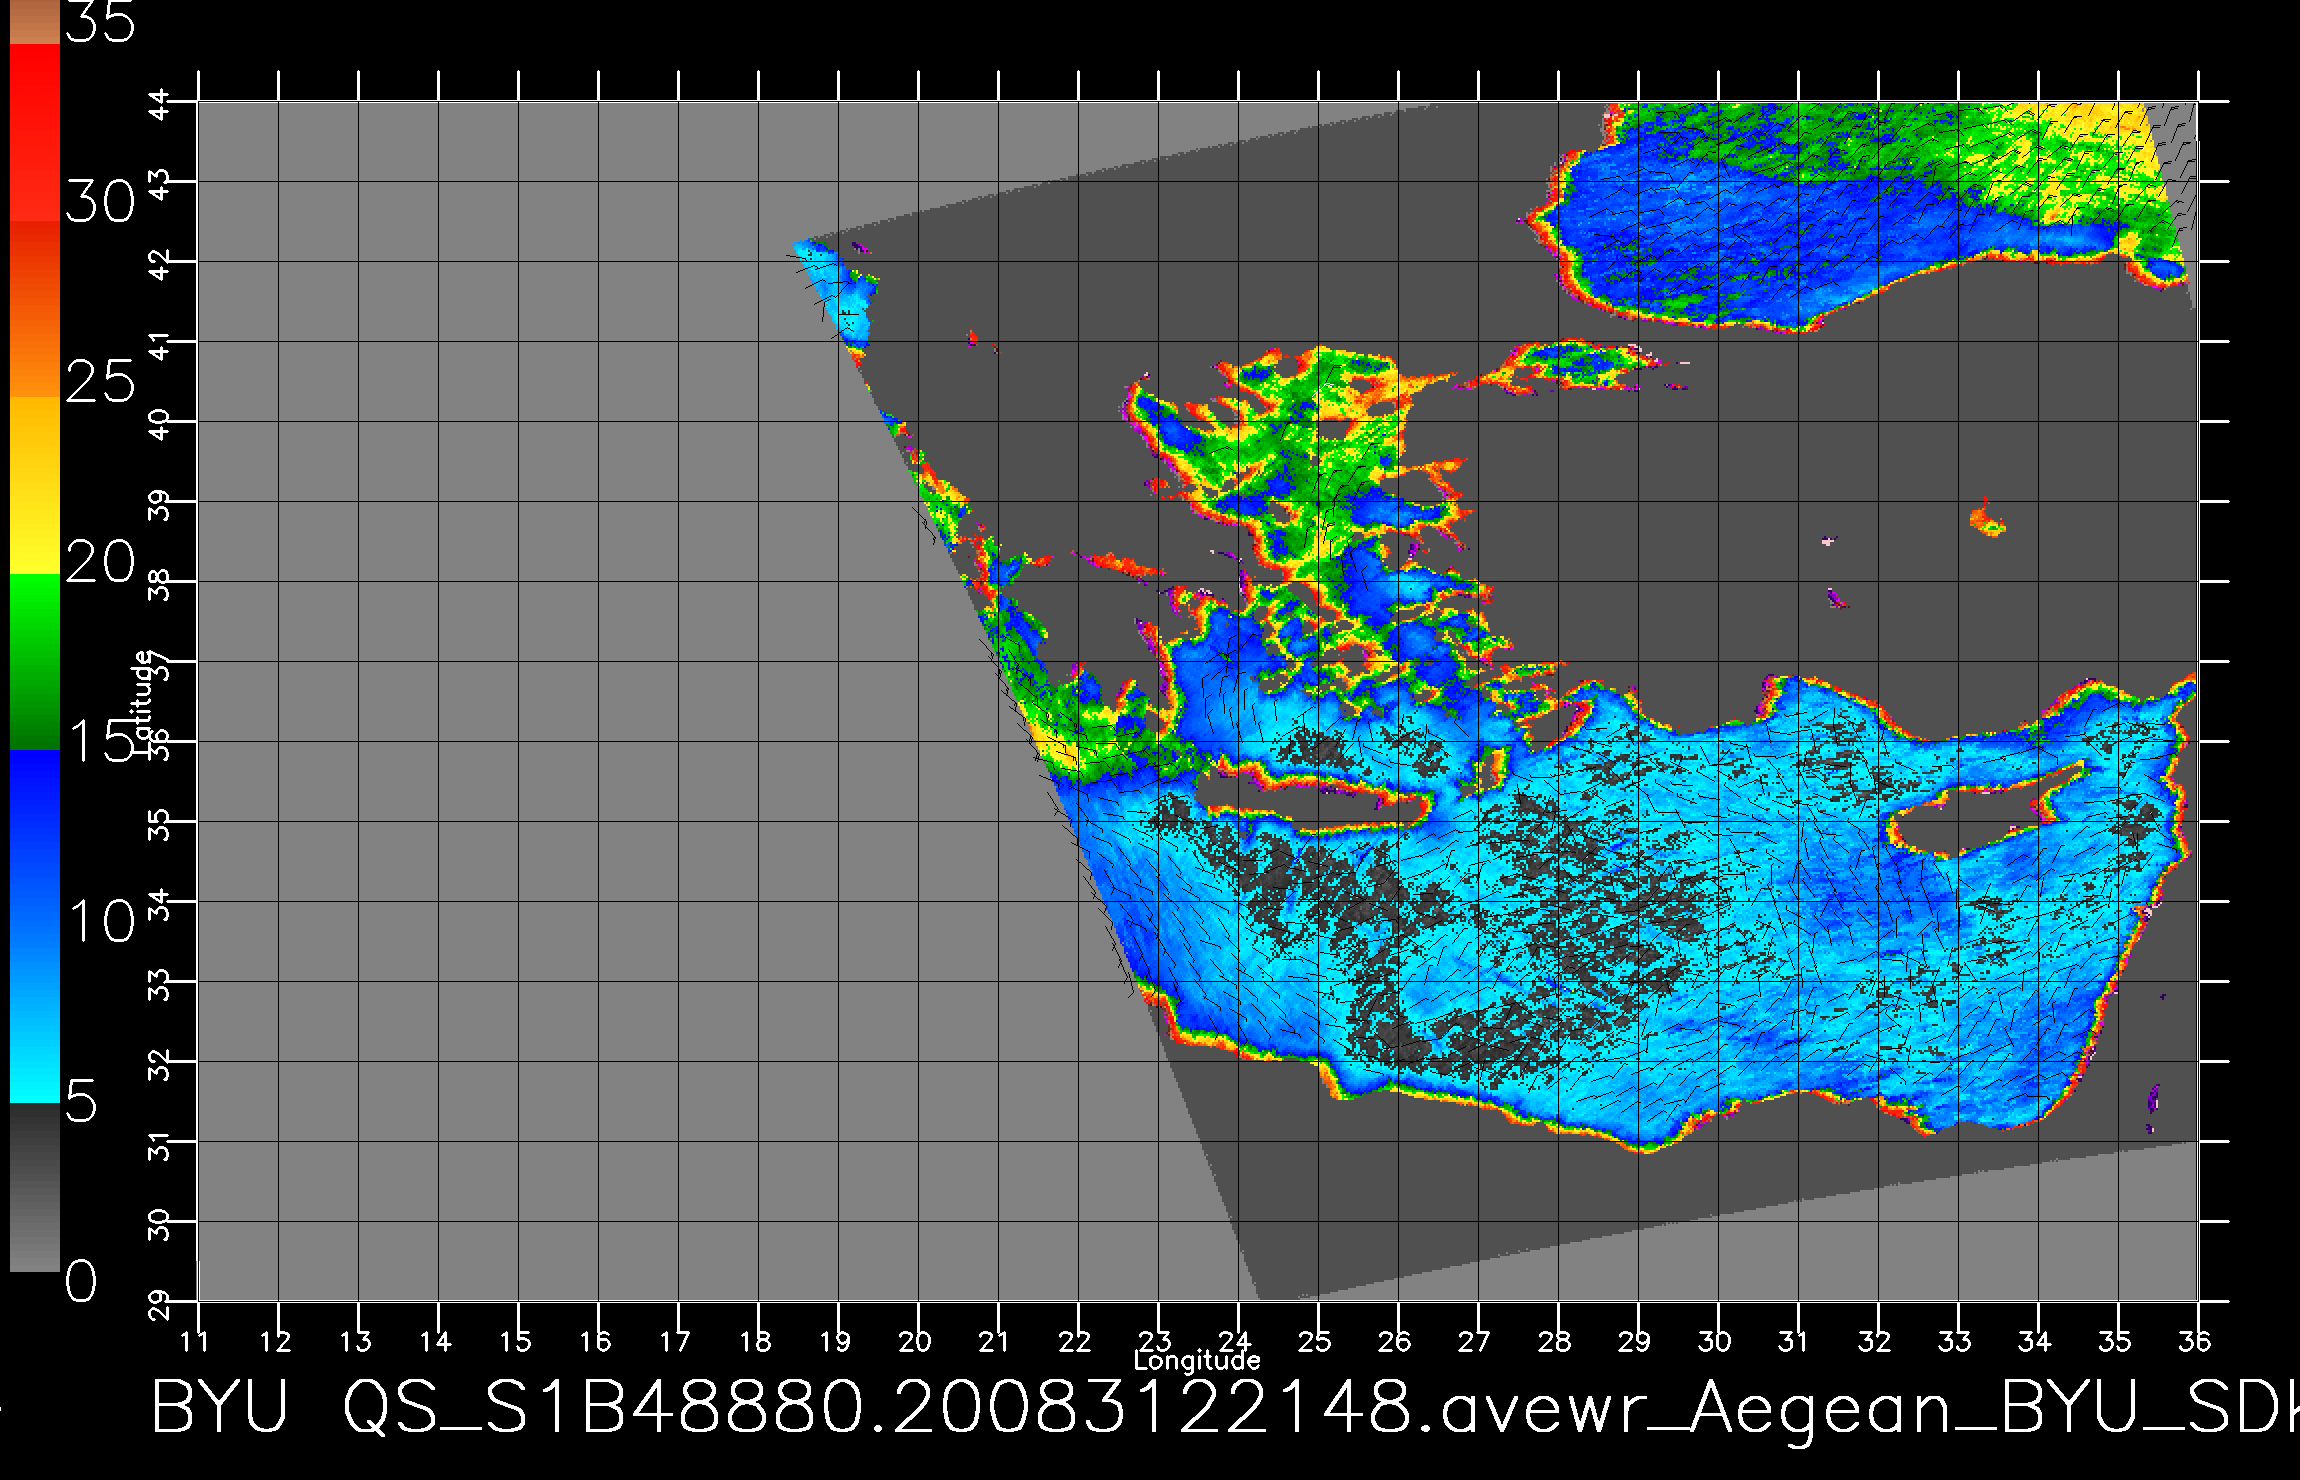This screenshot has width=2300, height=1480.
Task: Click longitude tick label 13
Action: 354,1341
